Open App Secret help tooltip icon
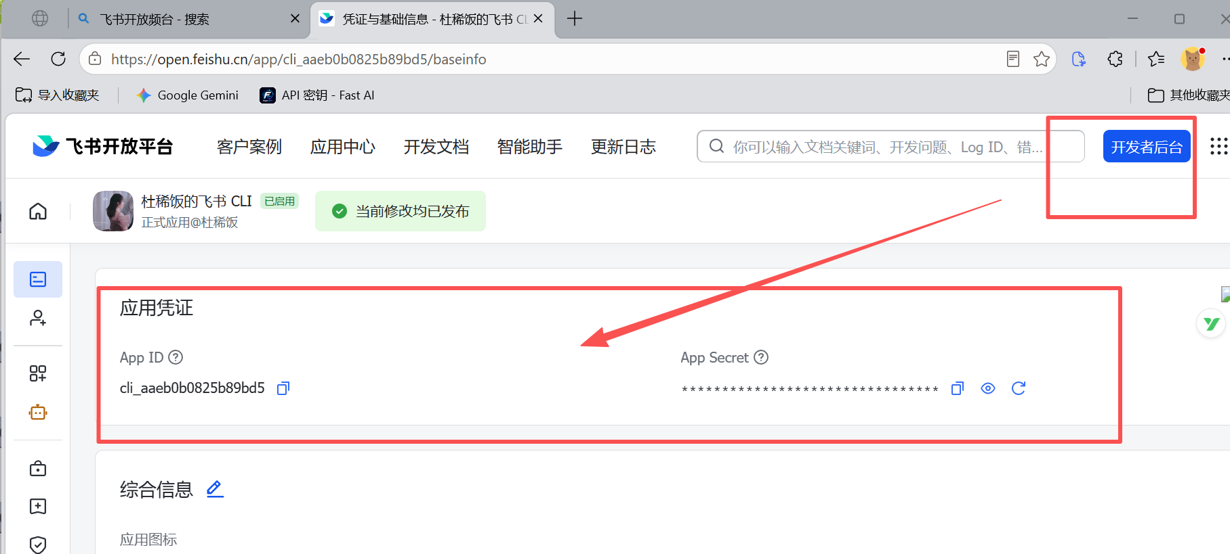This screenshot has height=554, width=1230. pyautogui.click(x=761, y=357)
